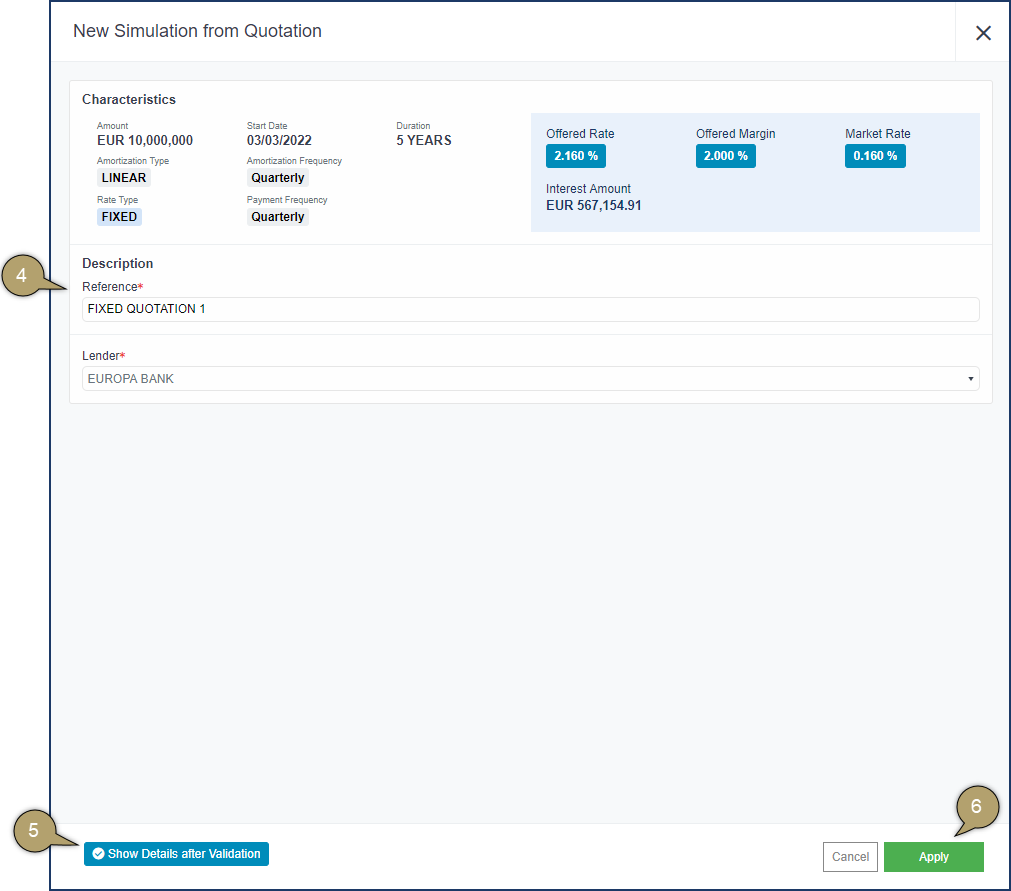This screenshot has height=891, width=1011.
Task: Click the FIXED rate type badge
Action: coord(119,217)
